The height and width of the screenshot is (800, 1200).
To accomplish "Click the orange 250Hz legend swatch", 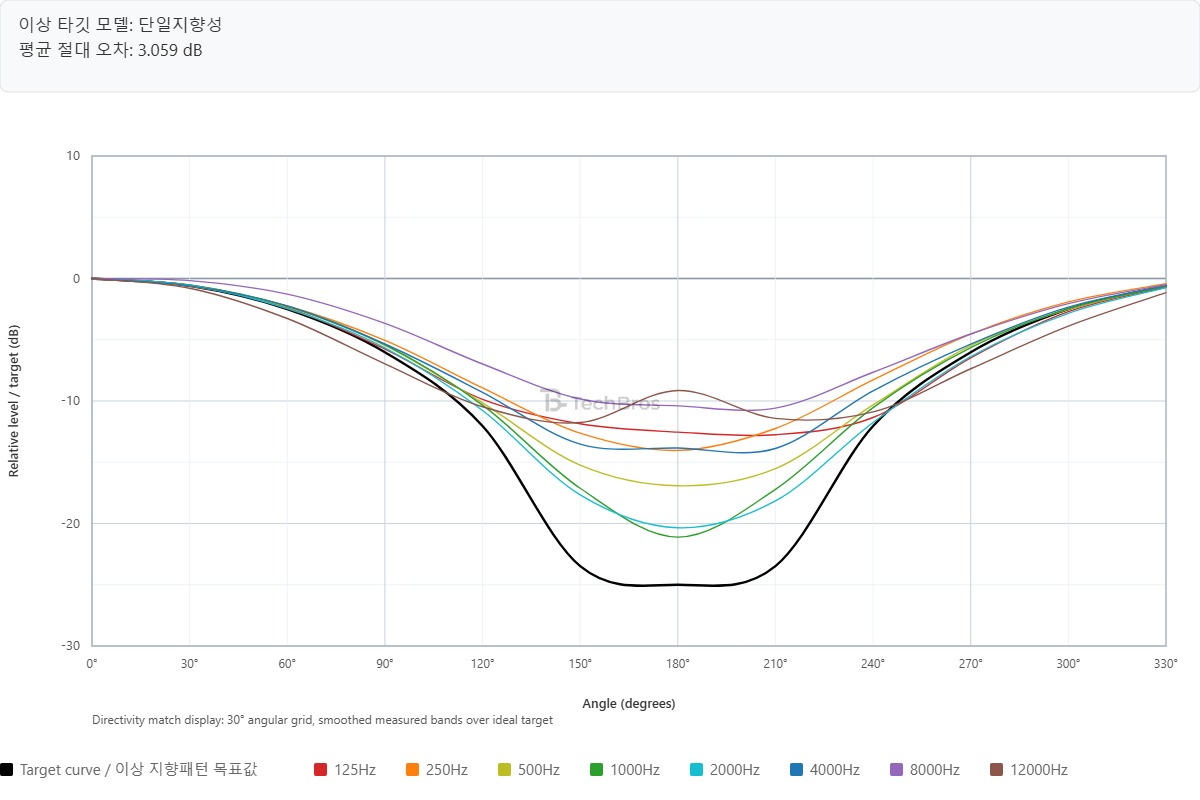I will tap(413, 769).
